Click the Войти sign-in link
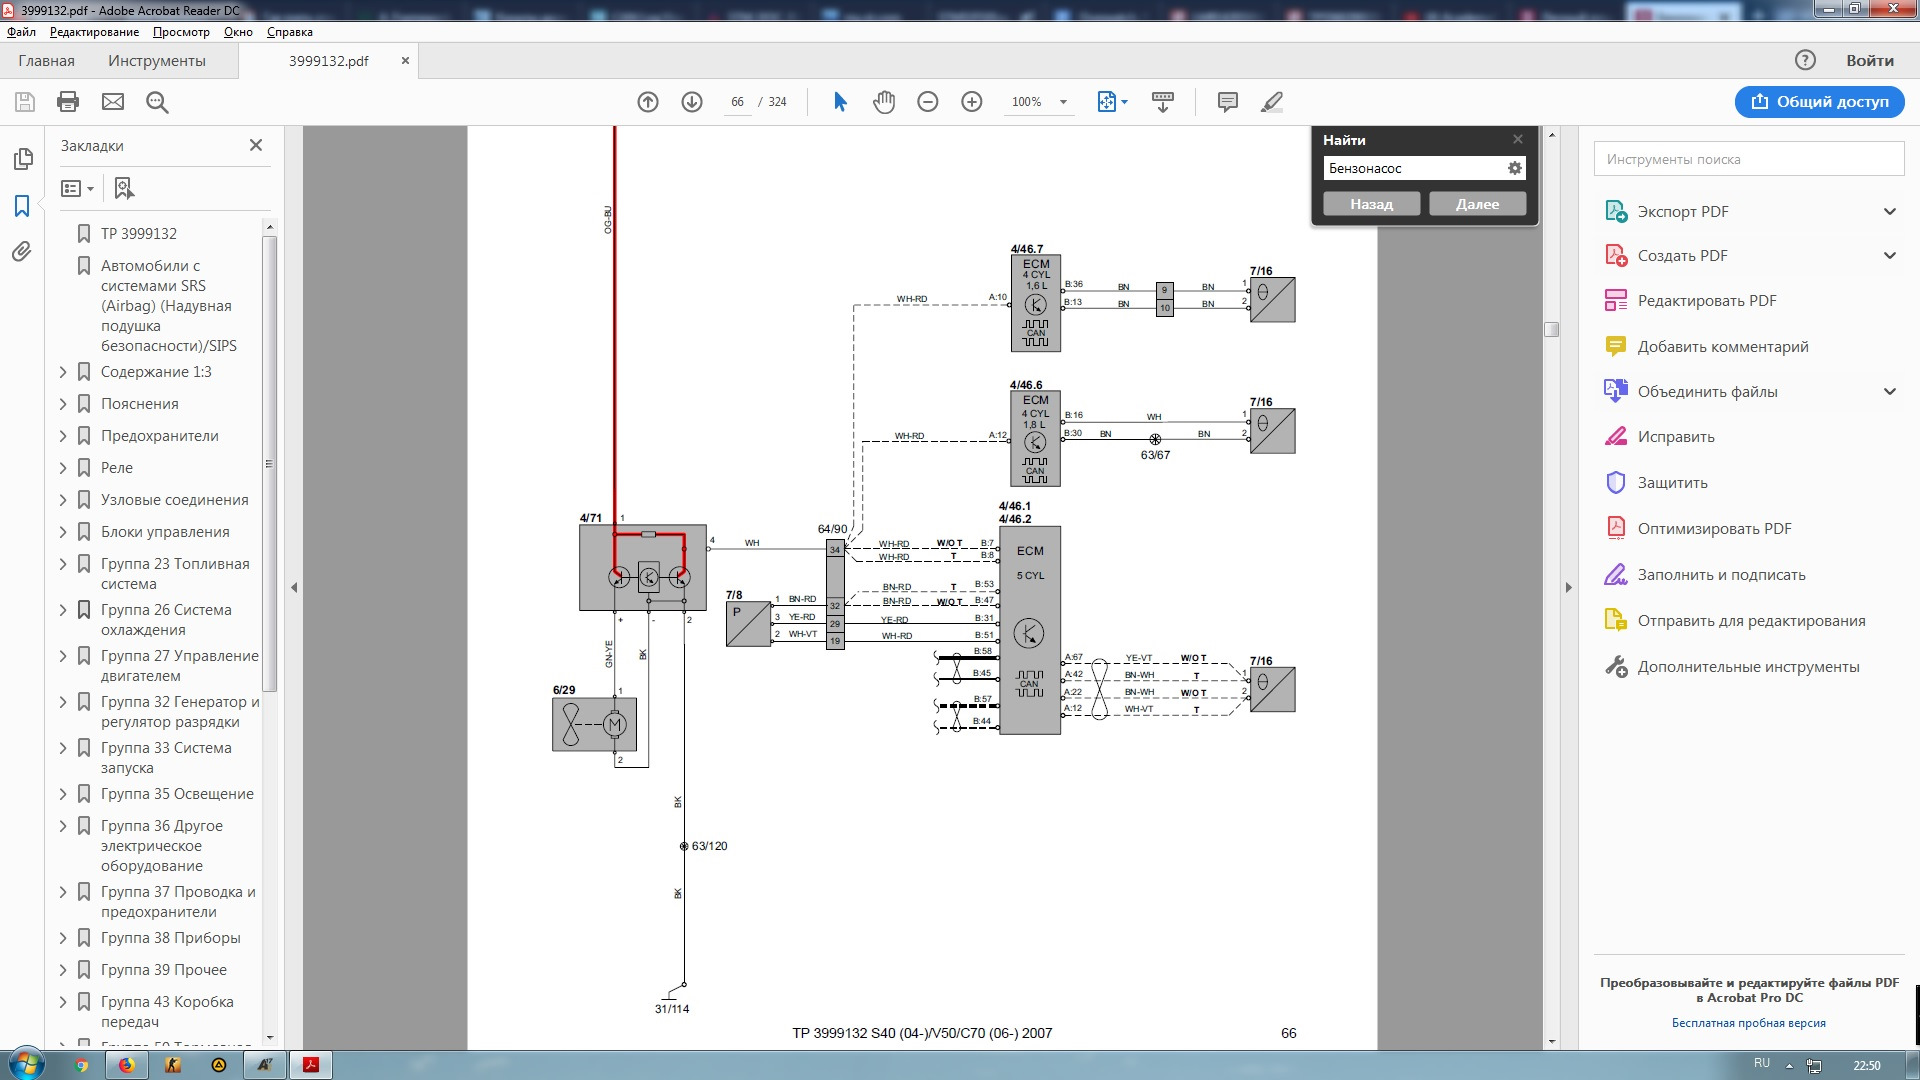Viewport: 1920px width, 1080px height. click(x=1869, y=60)
